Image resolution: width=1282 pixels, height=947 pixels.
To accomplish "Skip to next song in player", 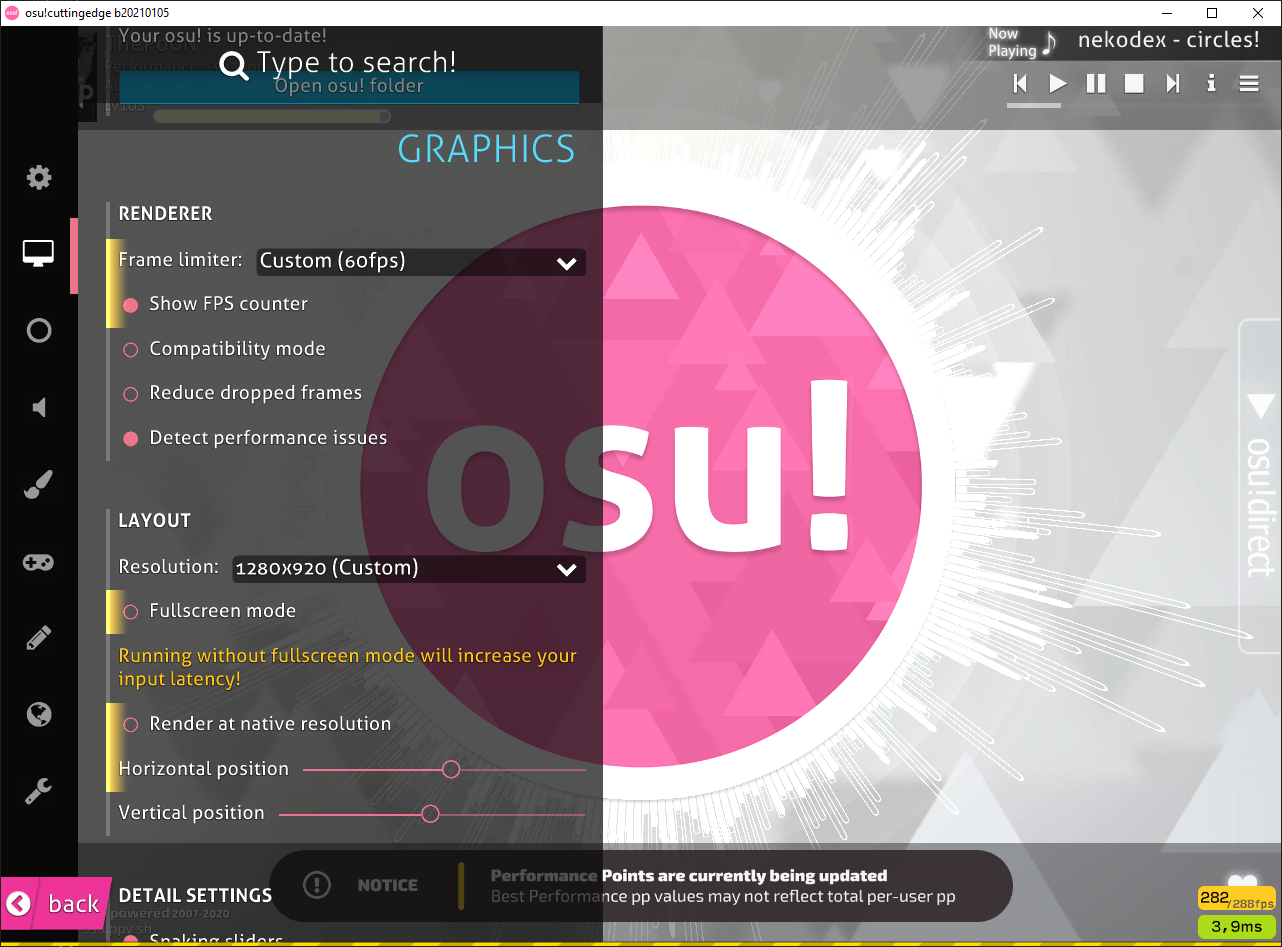I will (x=1172, y=84).
